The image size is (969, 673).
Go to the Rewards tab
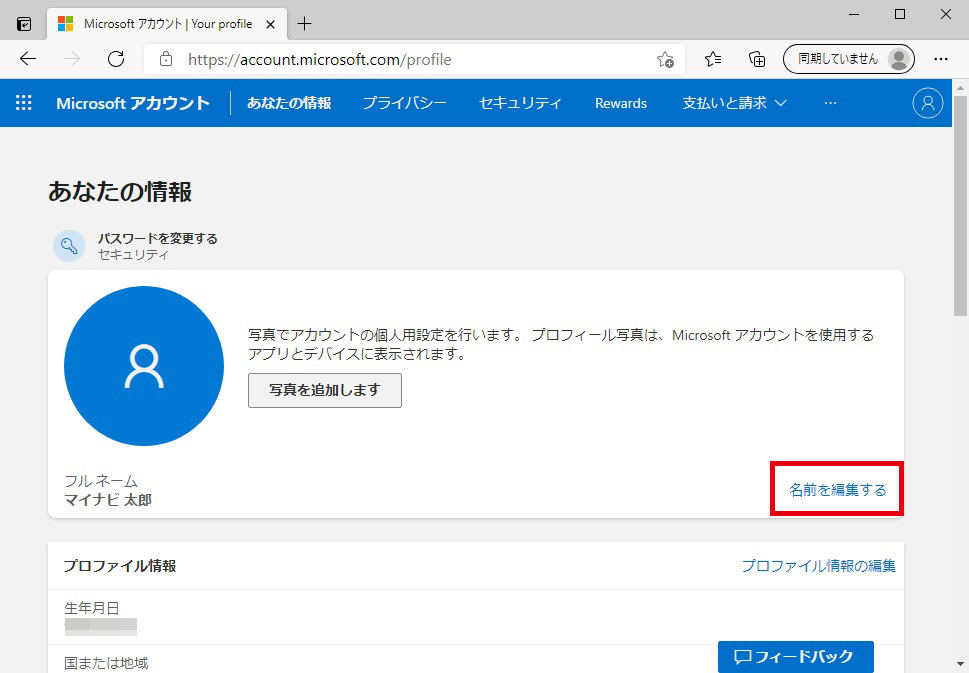[620, 103]
